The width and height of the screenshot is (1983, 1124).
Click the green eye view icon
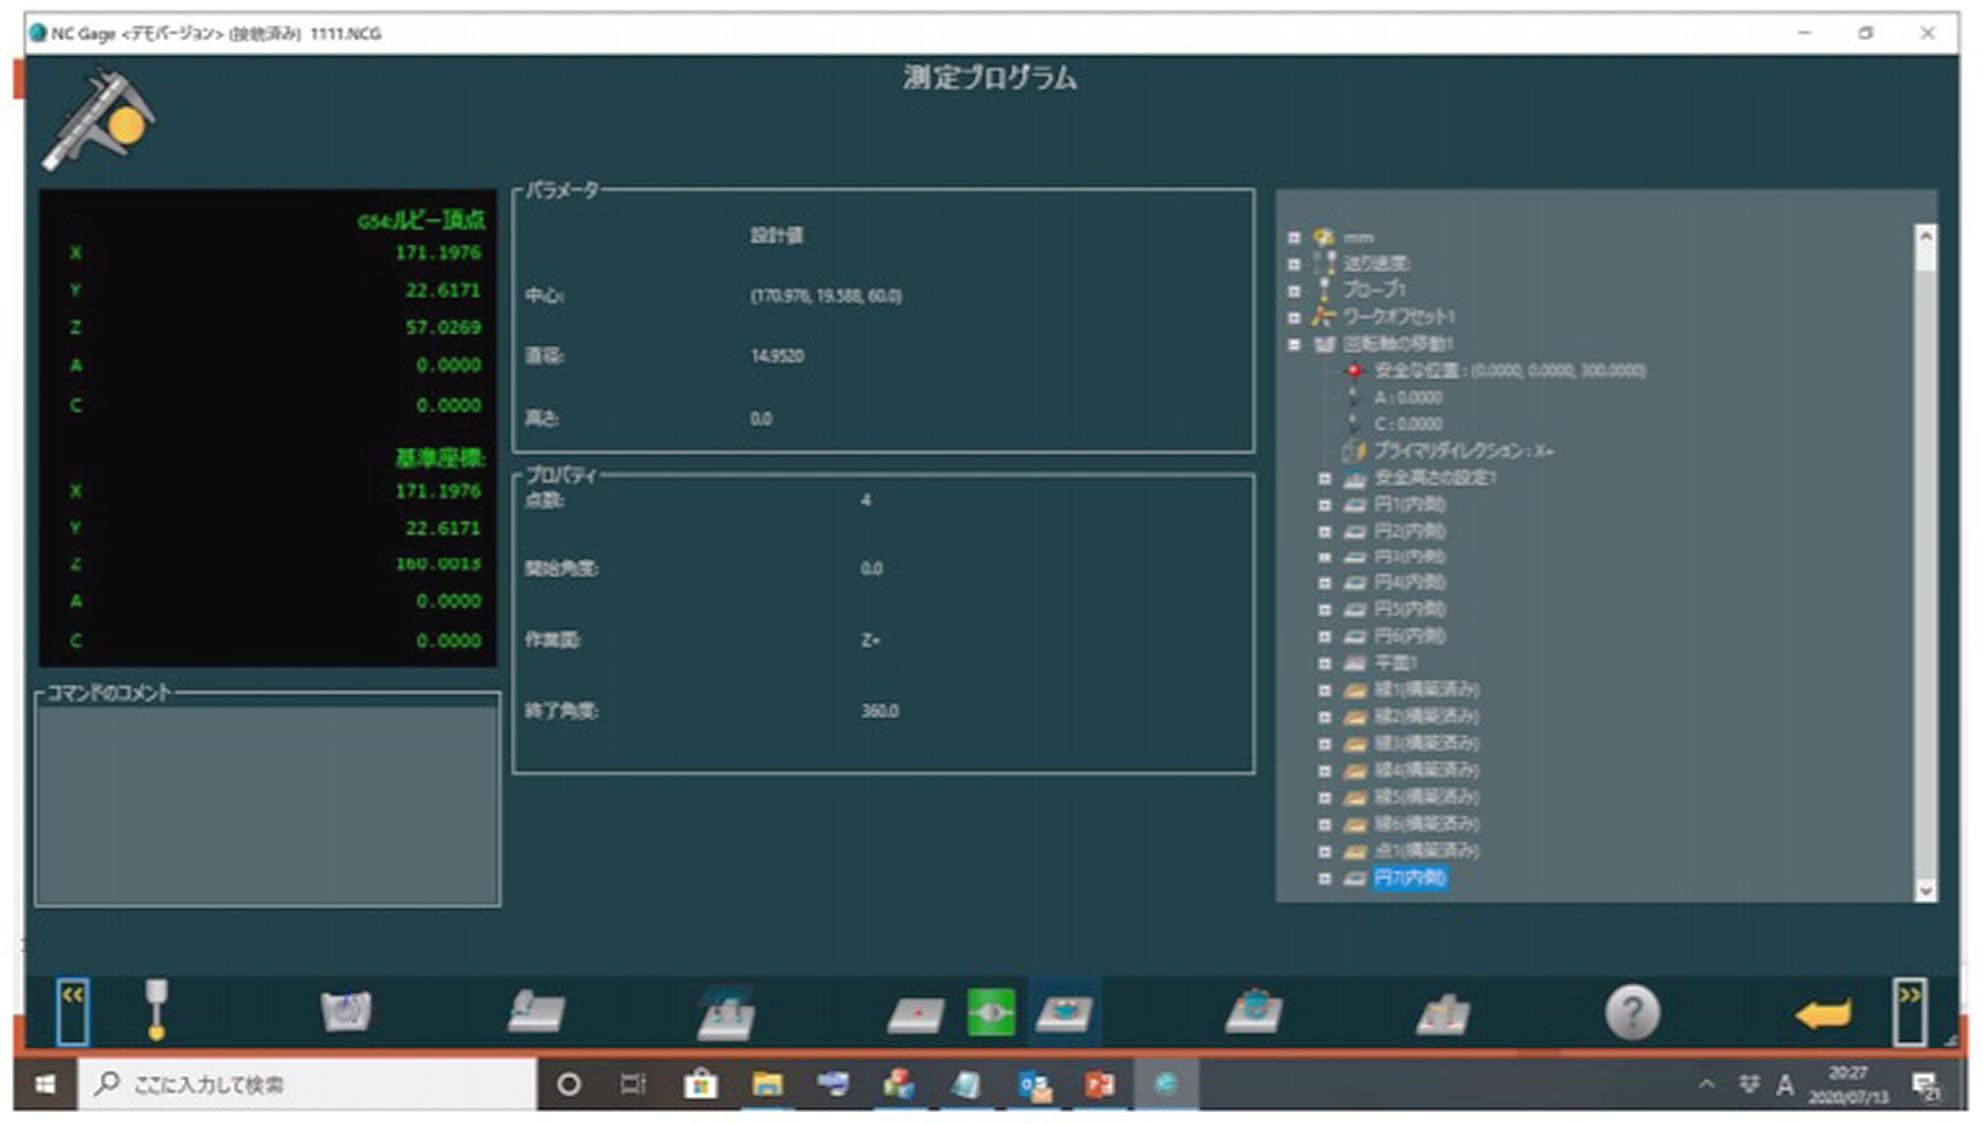coord(991,1012)
